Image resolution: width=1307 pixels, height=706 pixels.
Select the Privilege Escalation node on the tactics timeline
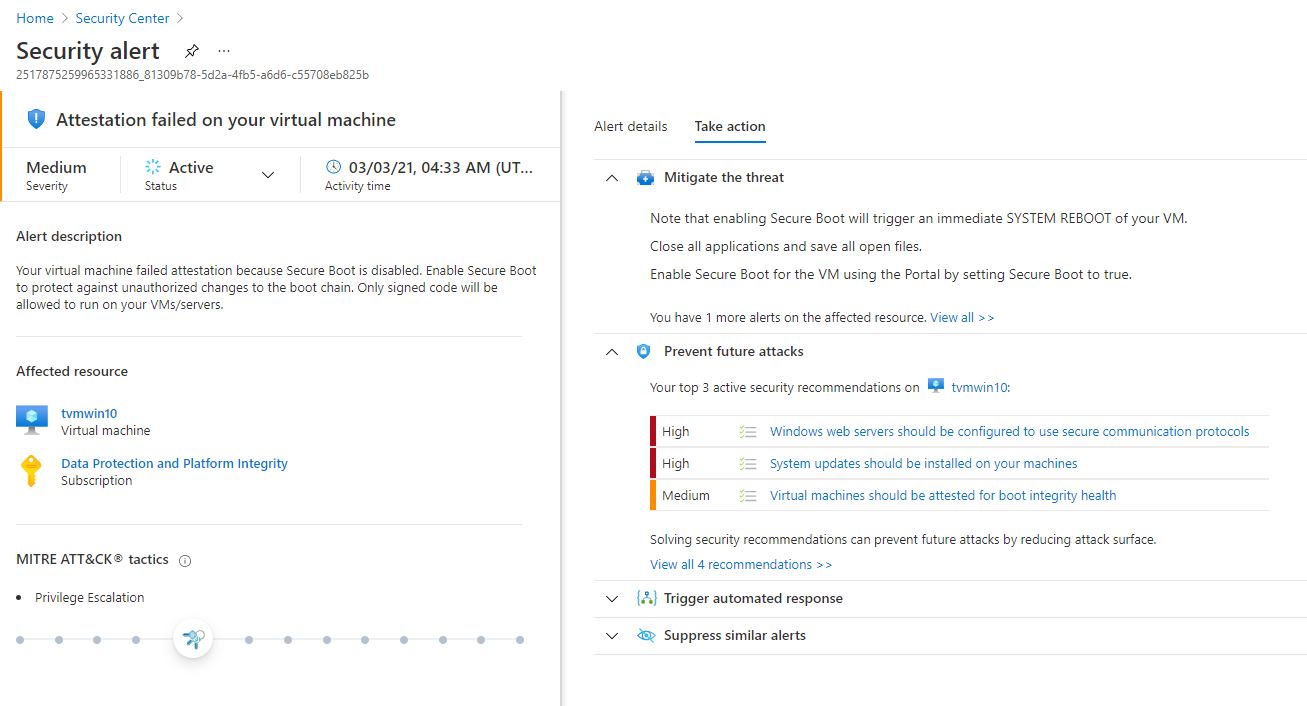coord(192,638)
